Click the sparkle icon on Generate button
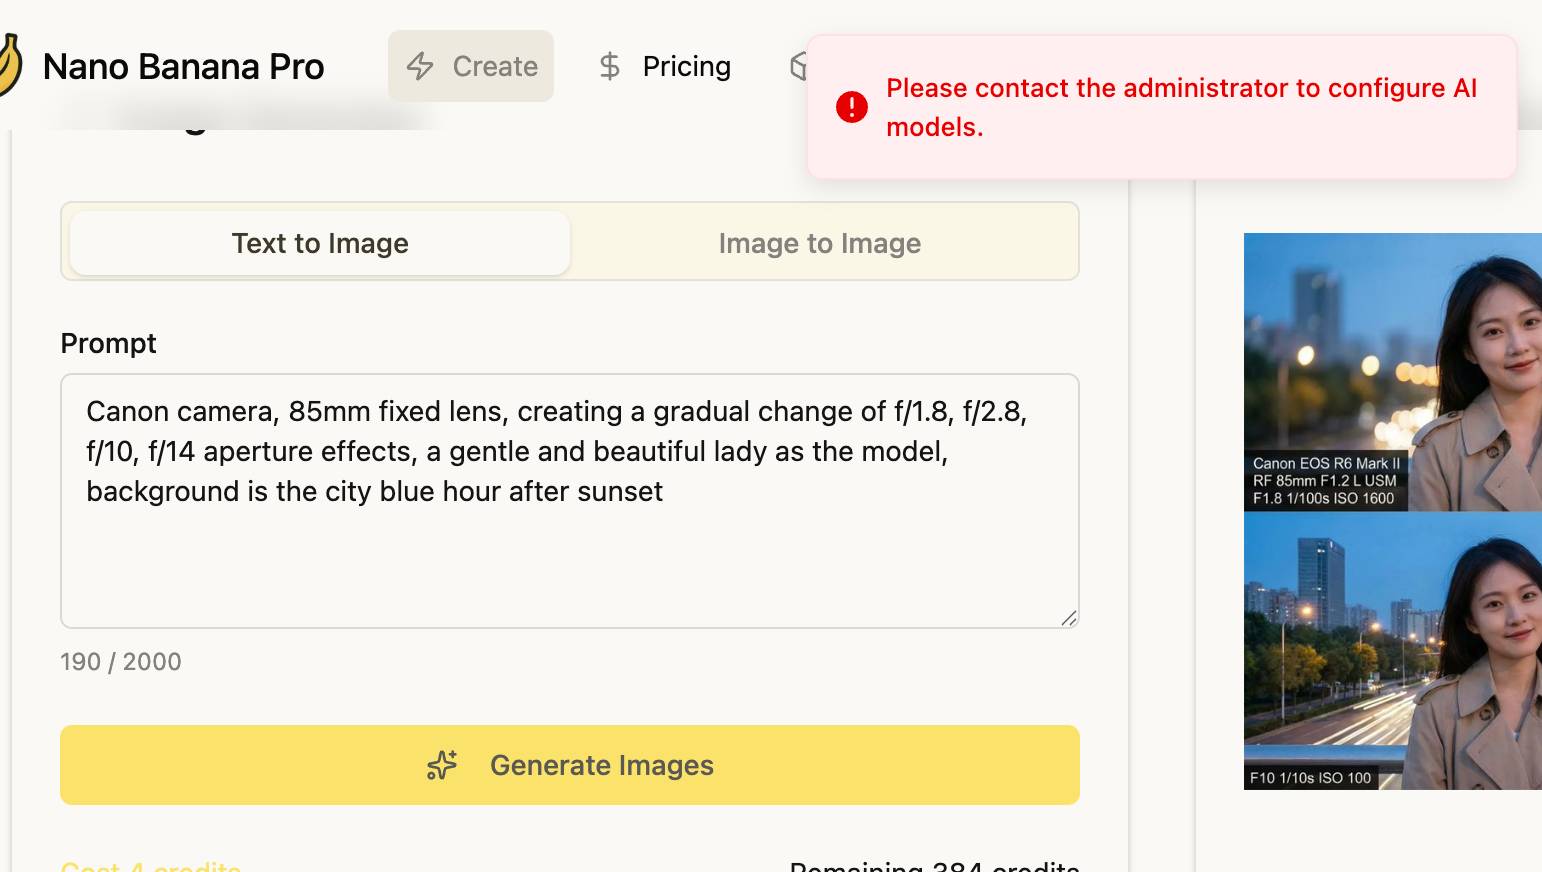Screen dimensions: 1542x872 click(441, 765)
